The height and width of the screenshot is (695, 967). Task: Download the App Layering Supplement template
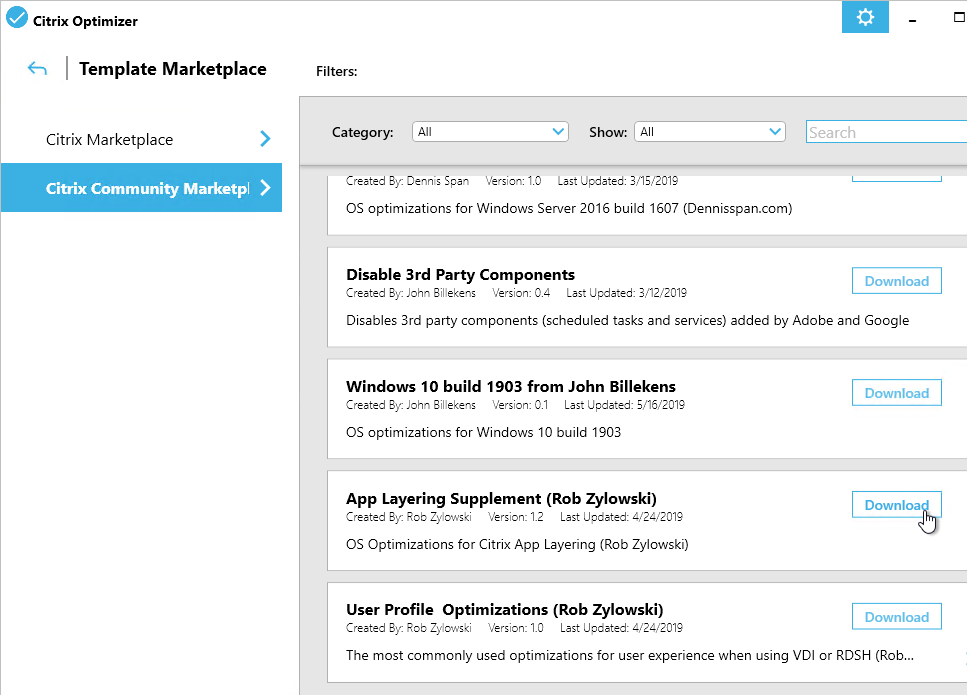click(896, 504)
